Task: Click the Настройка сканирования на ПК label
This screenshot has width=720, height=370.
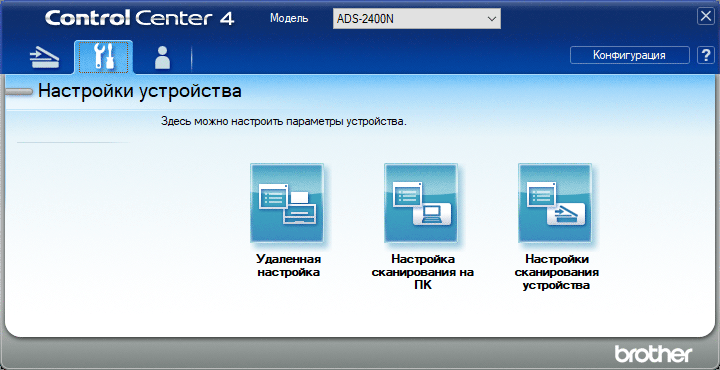Action: [422, 272]
